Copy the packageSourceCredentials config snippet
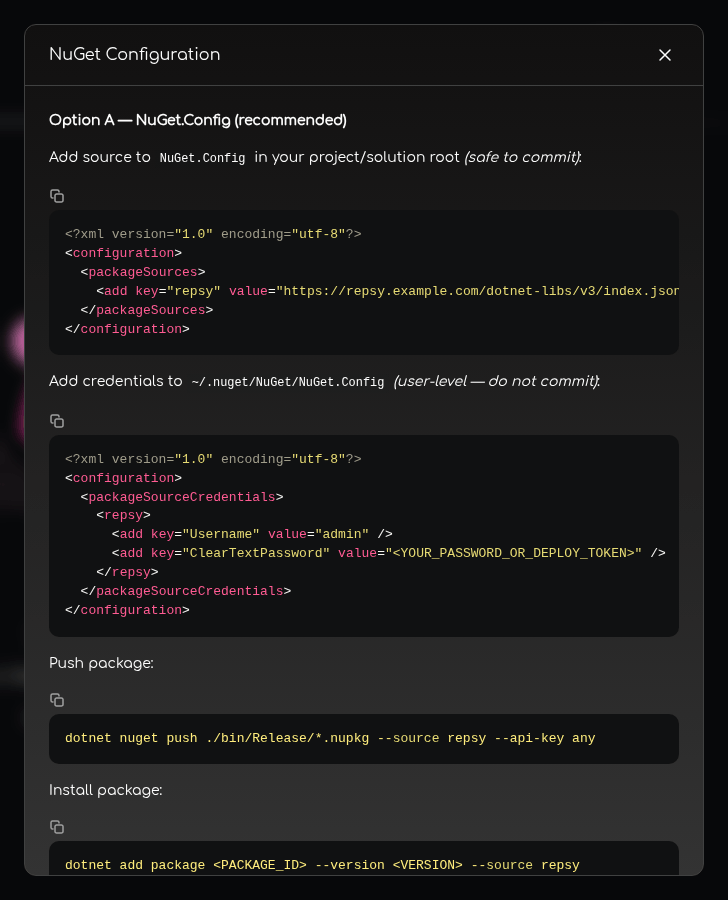 click(x=57, y=421)
